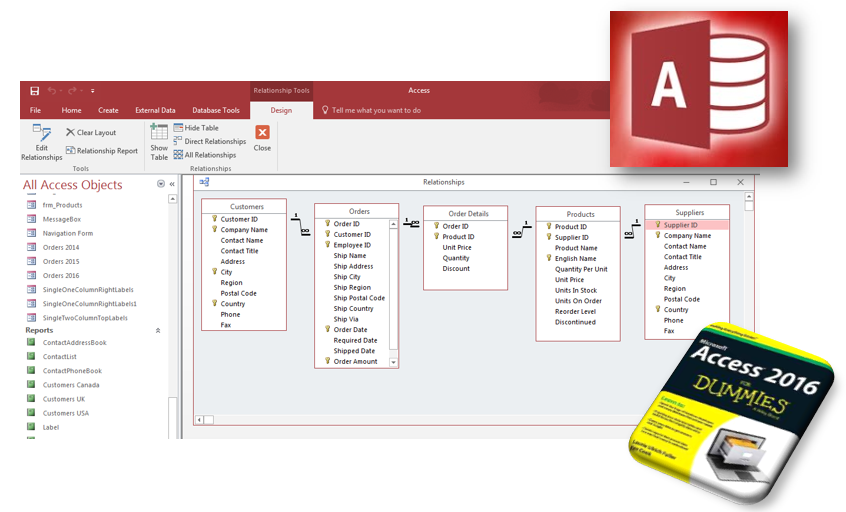Open the Customers USA report

(x=65, y=413)
